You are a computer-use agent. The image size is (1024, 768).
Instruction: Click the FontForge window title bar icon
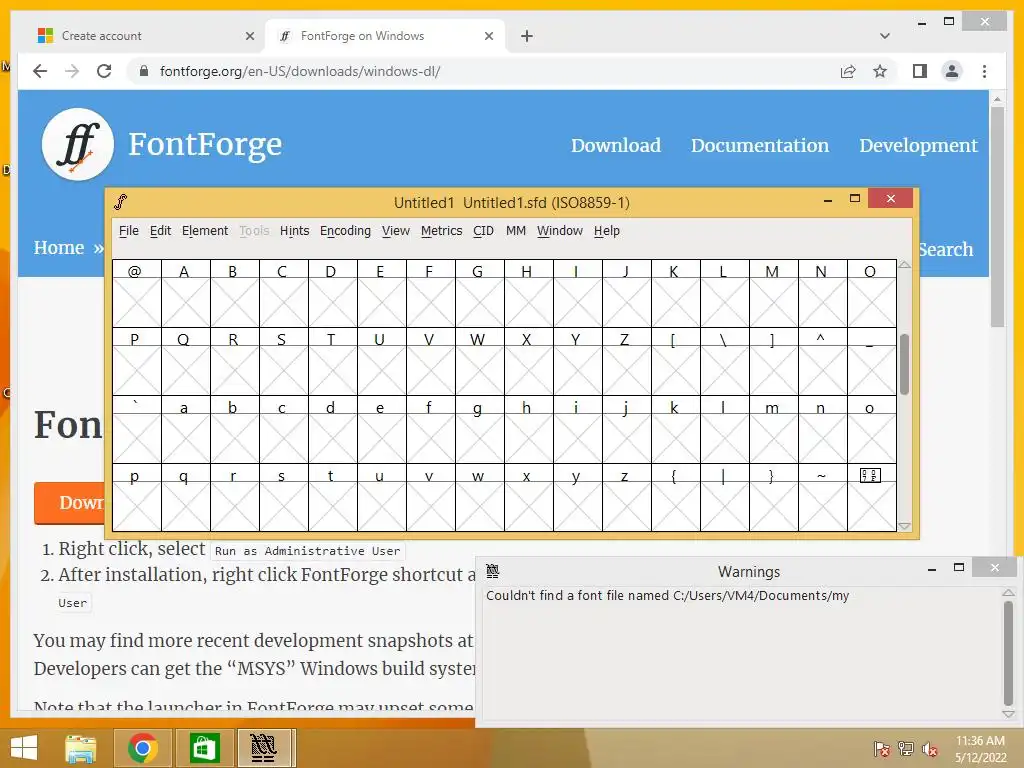121,202
